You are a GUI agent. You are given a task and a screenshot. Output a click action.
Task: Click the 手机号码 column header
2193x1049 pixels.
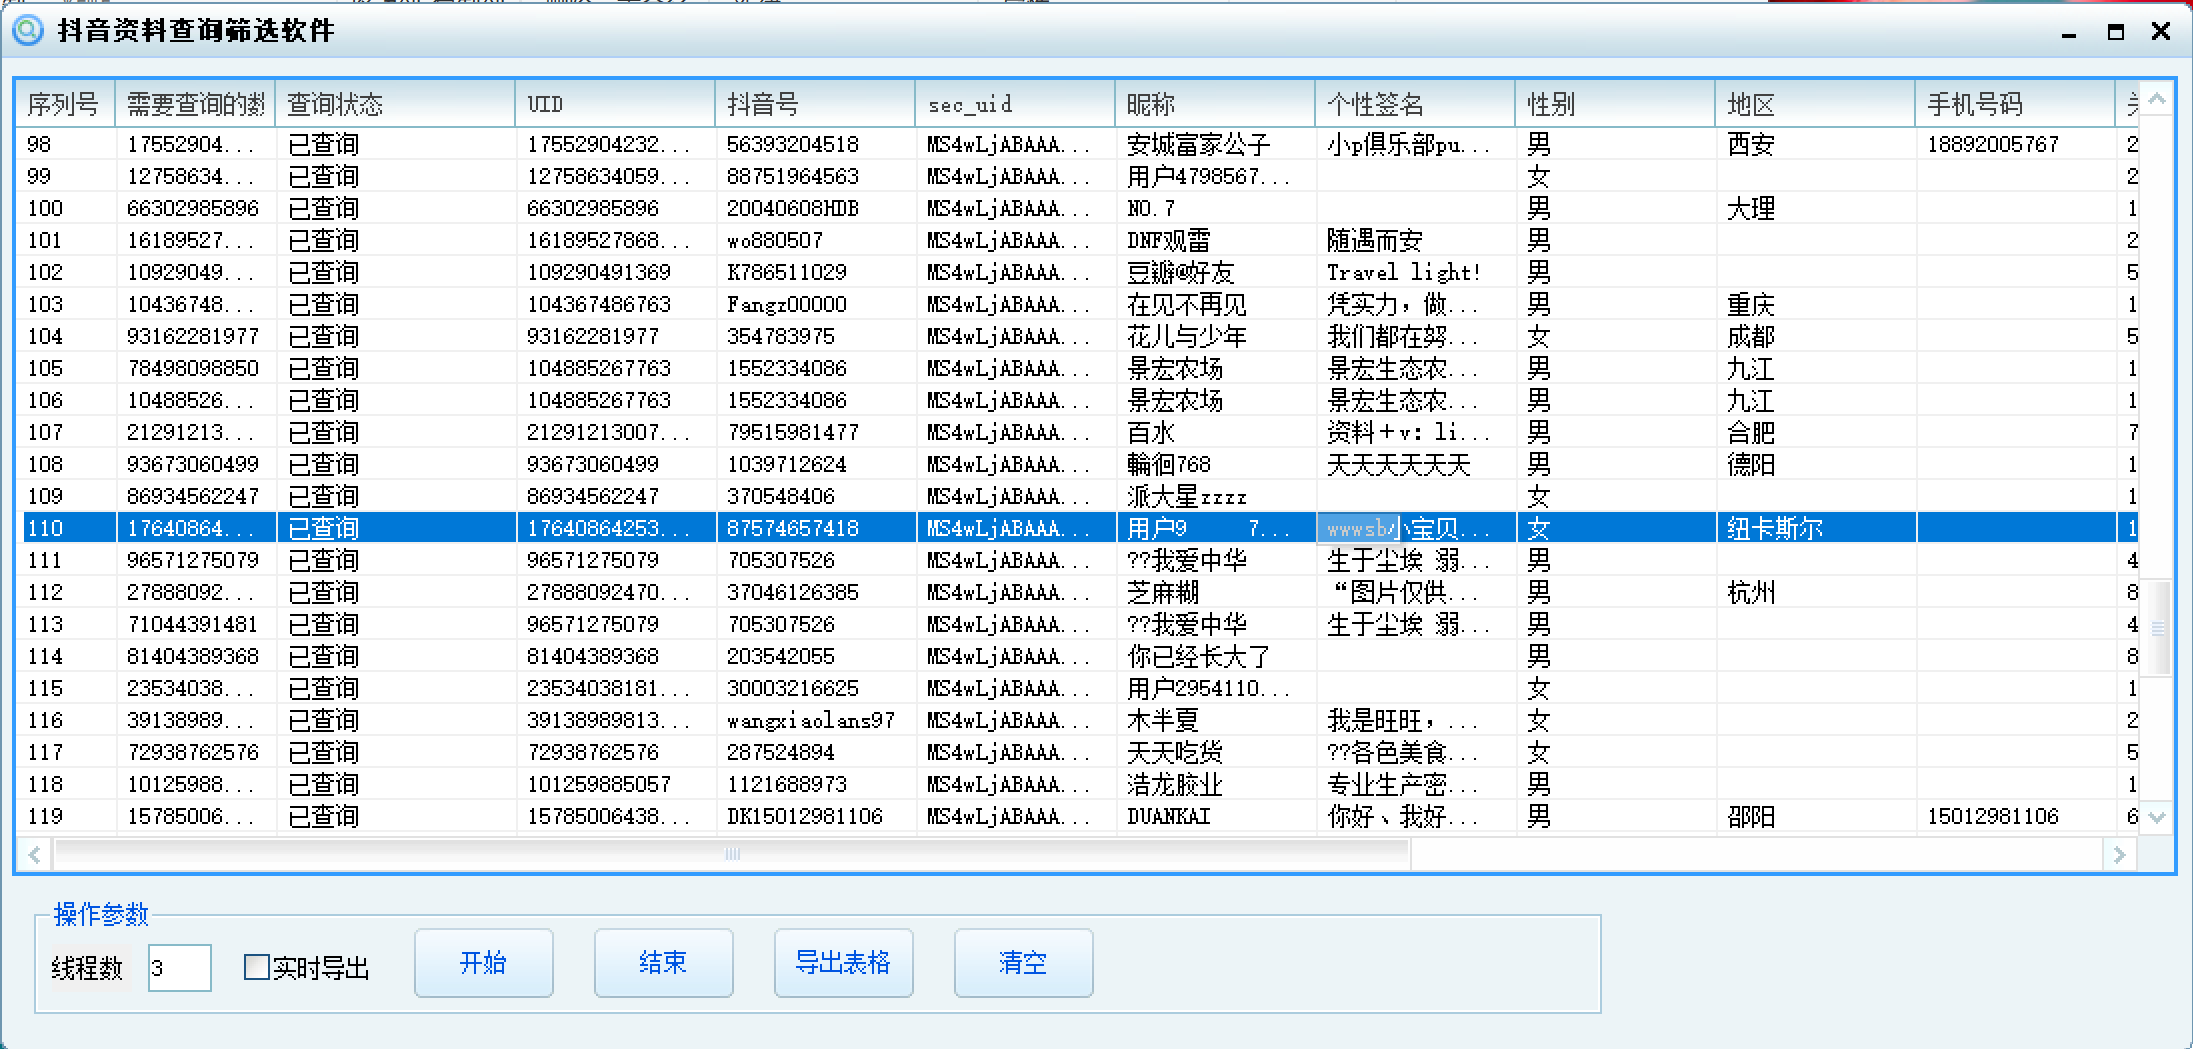pos(2015,104)
